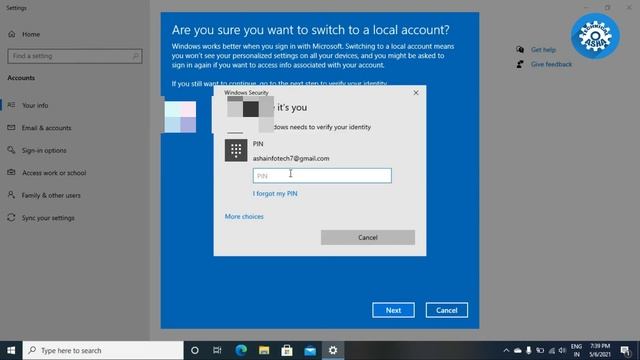Open the volume speaker tray icon

click(x=562, y=350)
